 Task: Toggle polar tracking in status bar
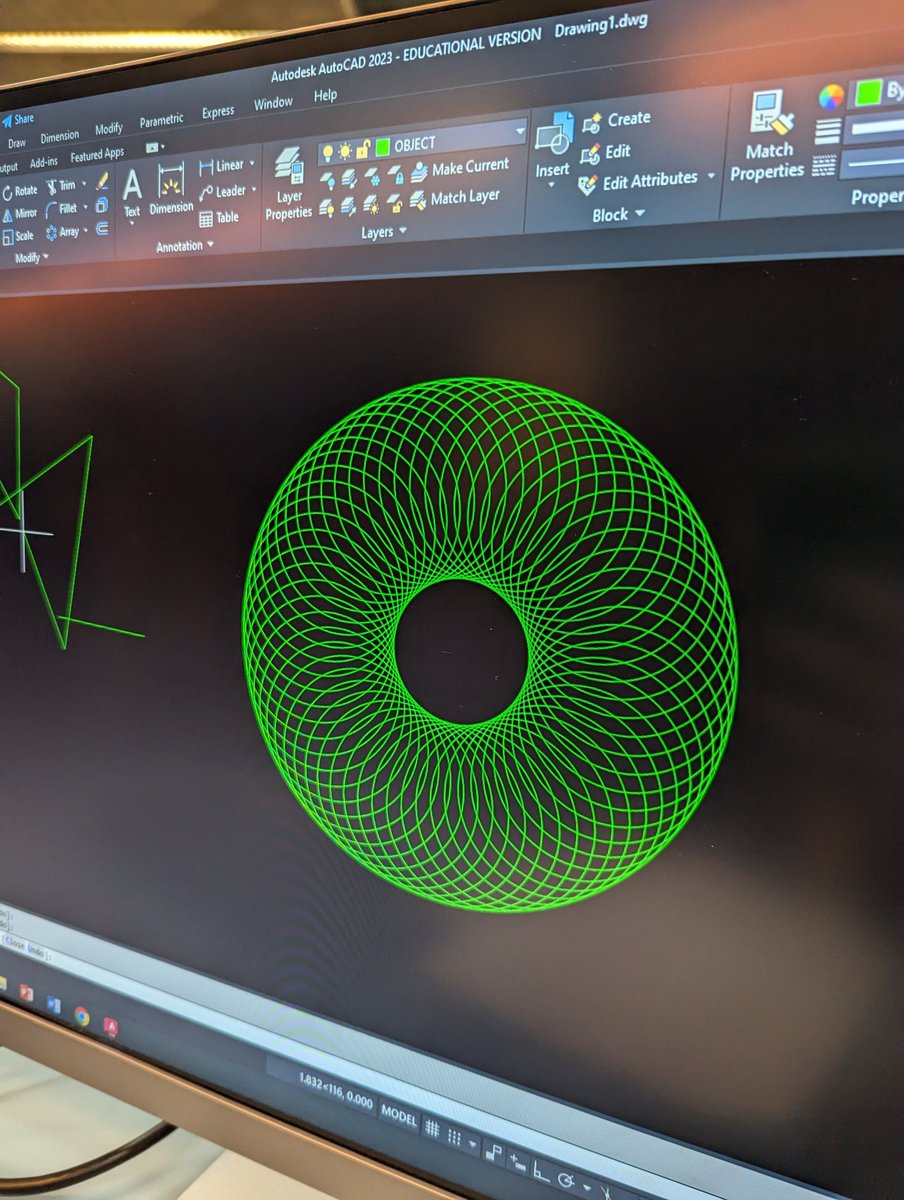tap(566, 1180)
